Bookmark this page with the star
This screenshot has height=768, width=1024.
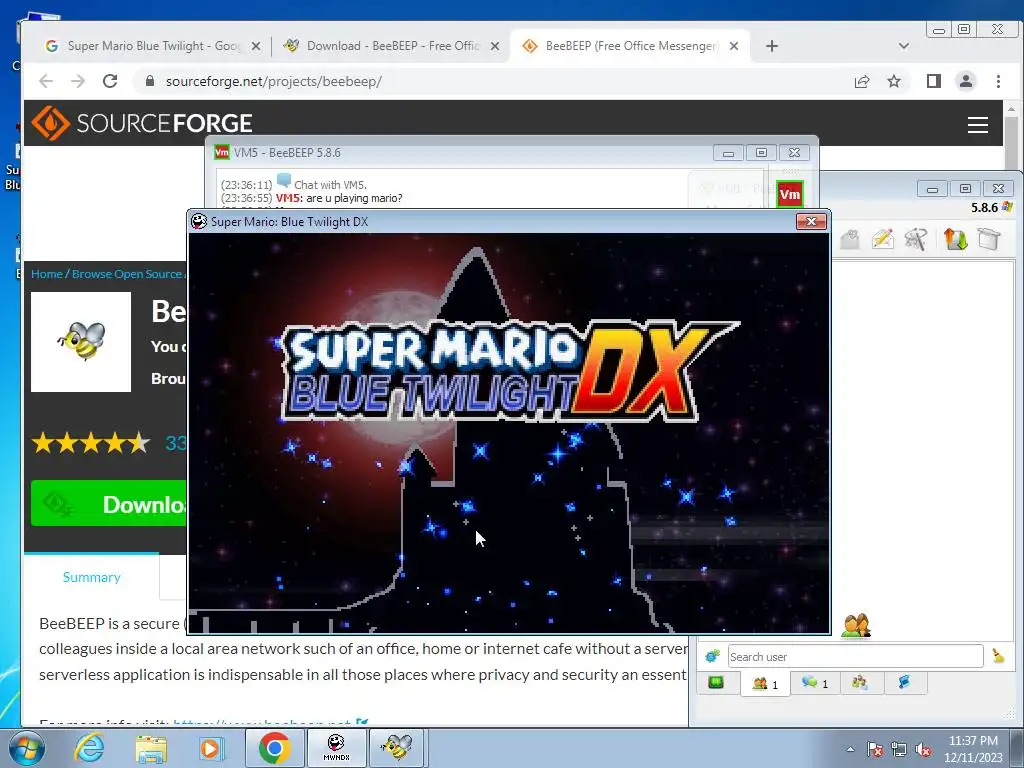(x=894, y=81)
